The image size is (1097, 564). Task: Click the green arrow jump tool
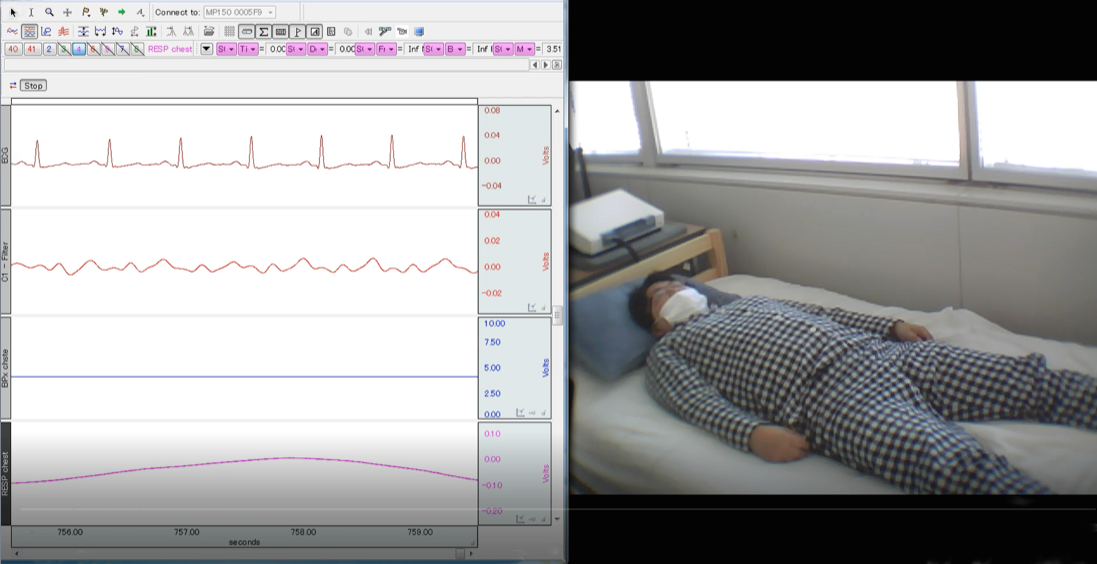[122, 12]
